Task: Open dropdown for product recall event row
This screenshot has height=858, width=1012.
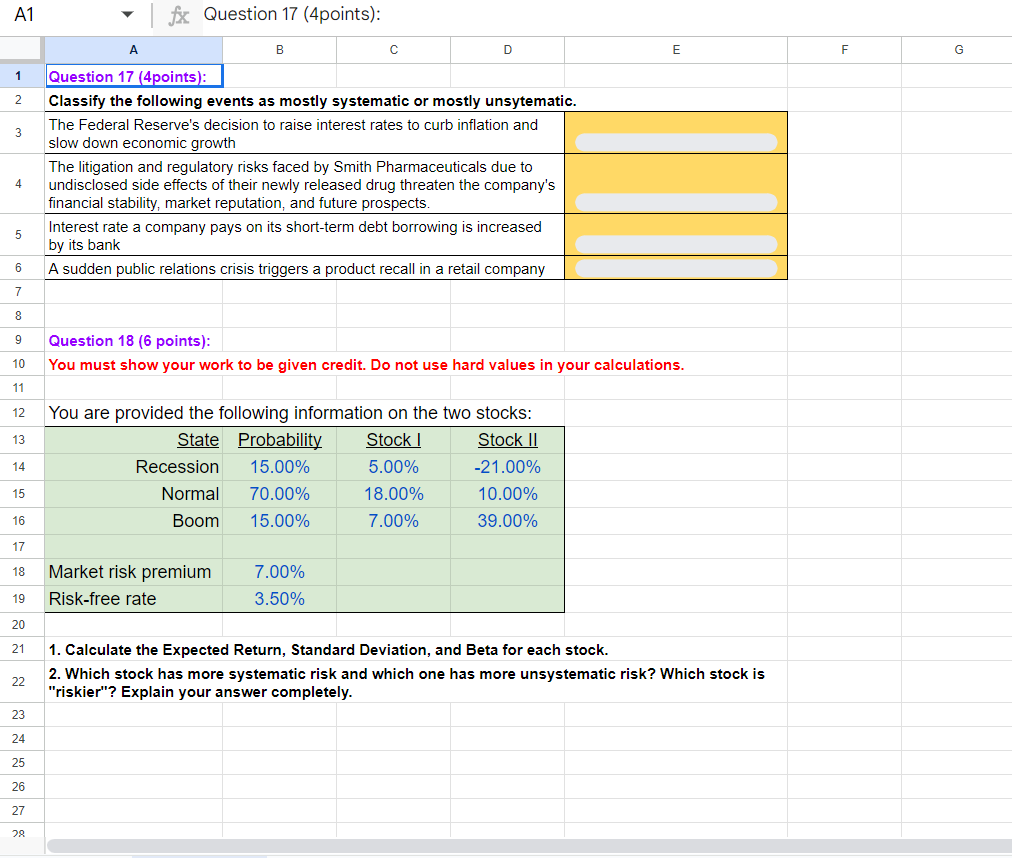Action: click(x=676, y=268)
